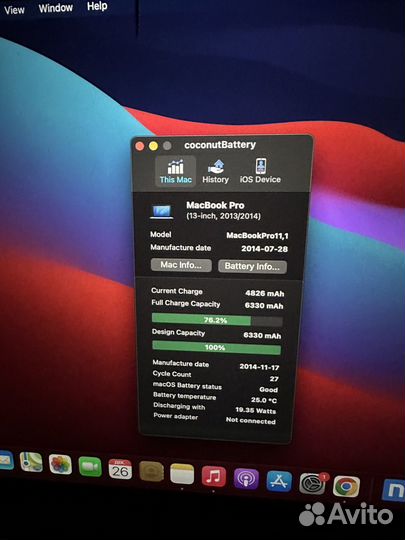Open FaceTime from the Dock
405x540 pixels.
tap(90, 466)
